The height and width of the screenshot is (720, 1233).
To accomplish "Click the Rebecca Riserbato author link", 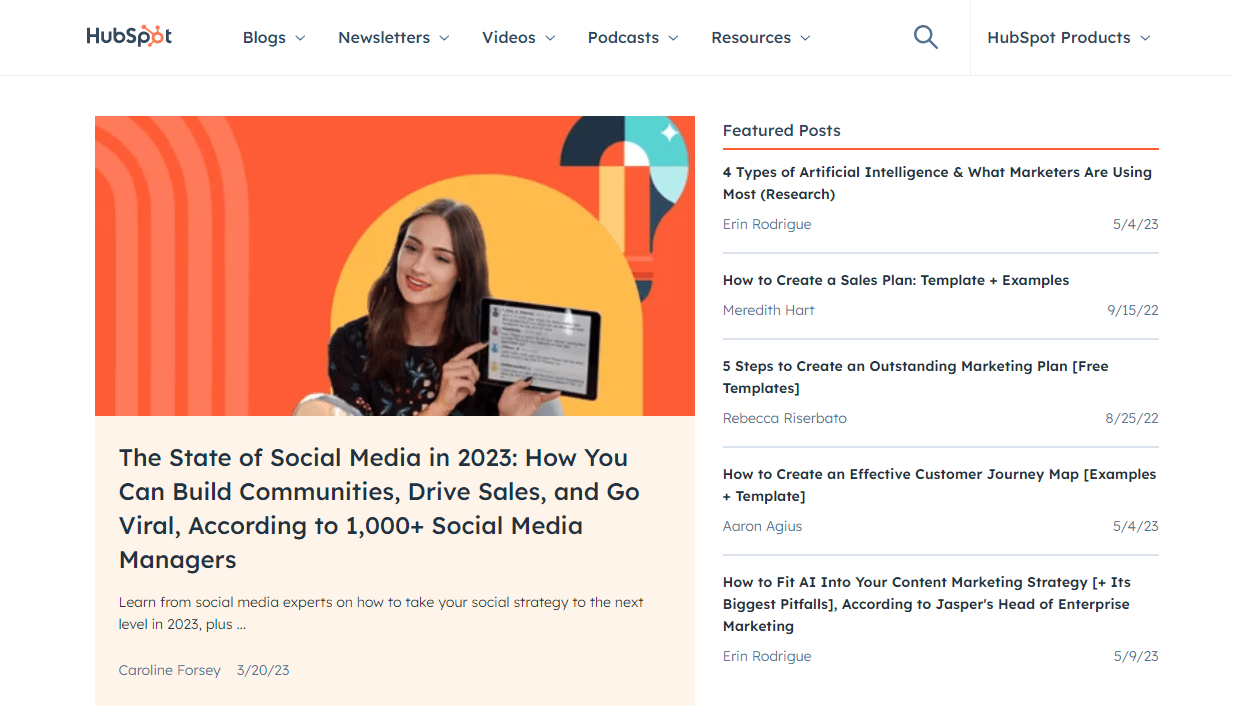I will point(784,418).
